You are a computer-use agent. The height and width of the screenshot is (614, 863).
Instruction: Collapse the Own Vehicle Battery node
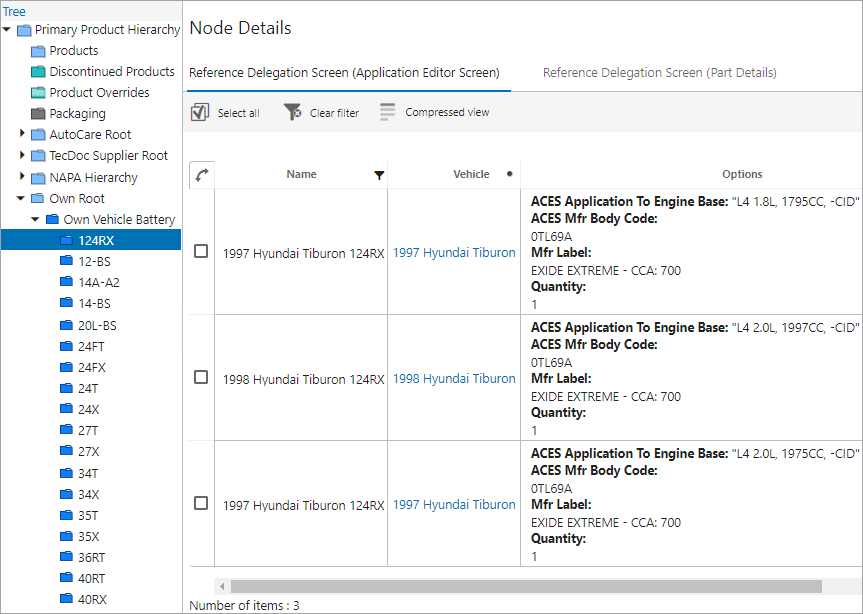(35, 219)
